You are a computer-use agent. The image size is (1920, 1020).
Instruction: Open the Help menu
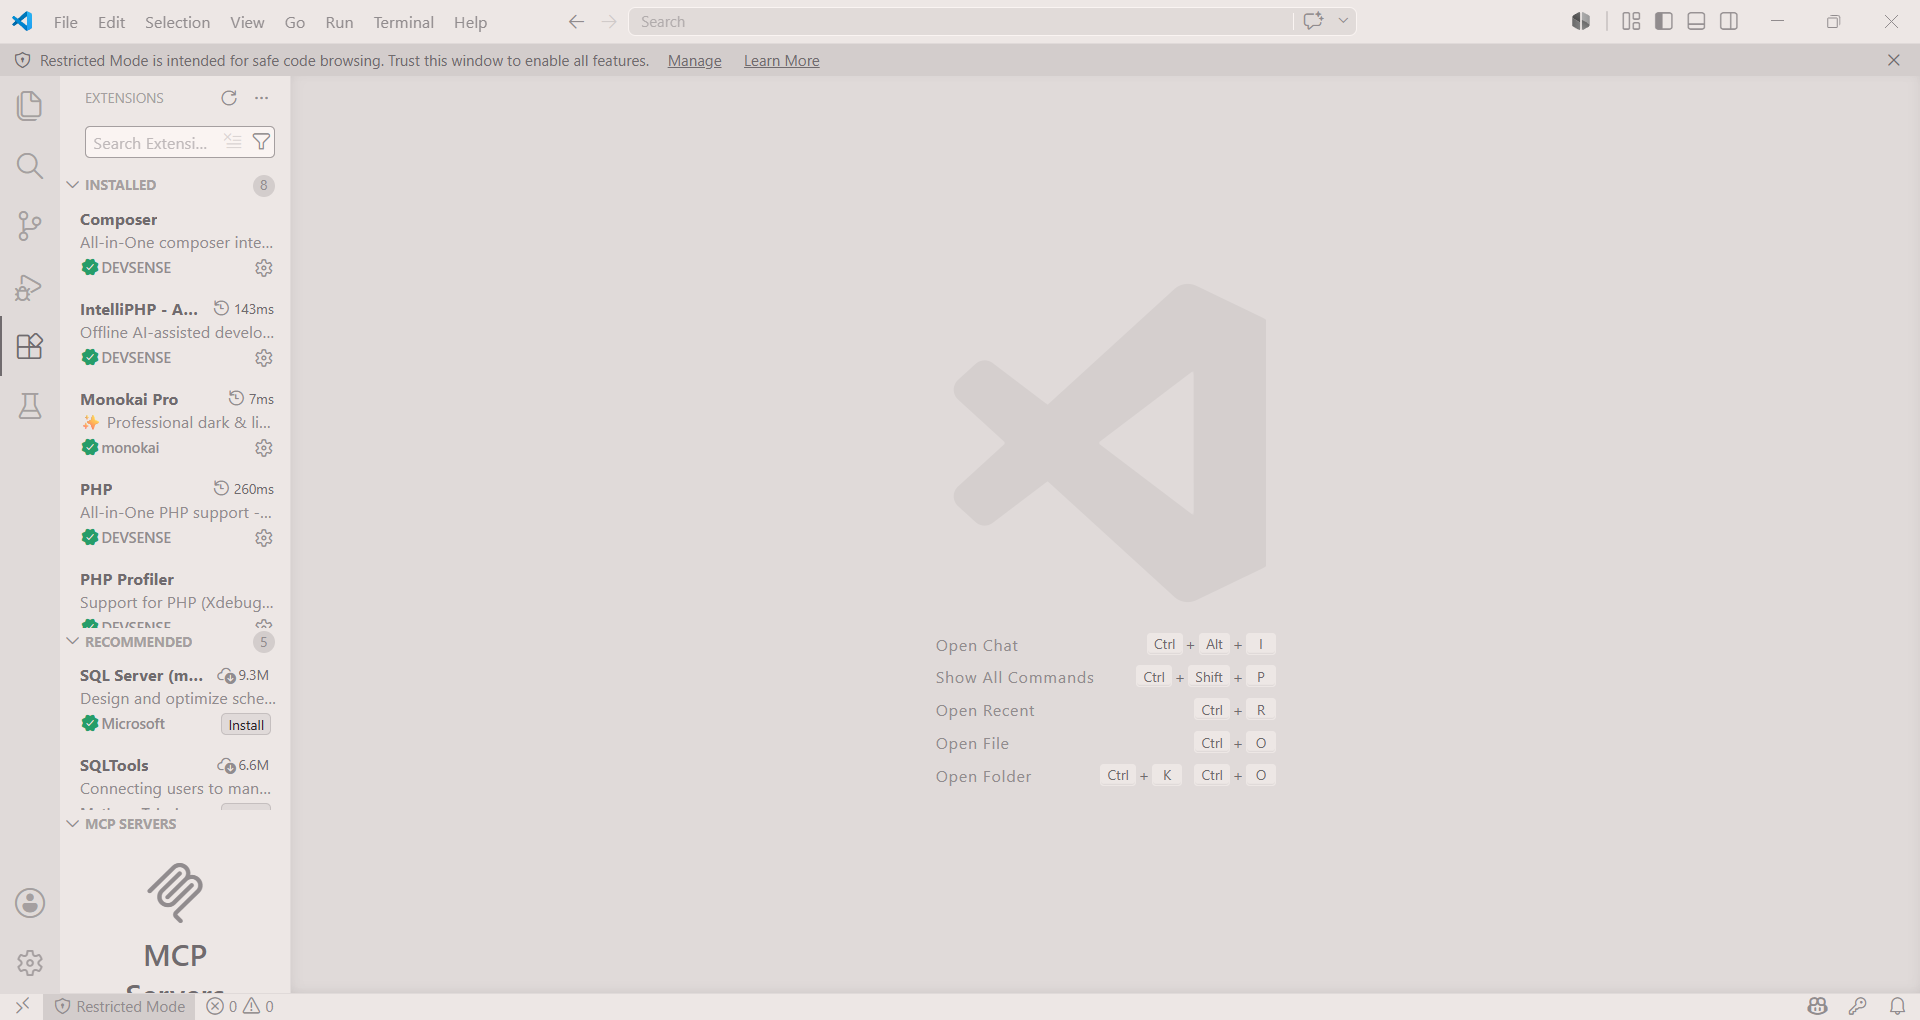pyautogui.click(x=470, y=22)
